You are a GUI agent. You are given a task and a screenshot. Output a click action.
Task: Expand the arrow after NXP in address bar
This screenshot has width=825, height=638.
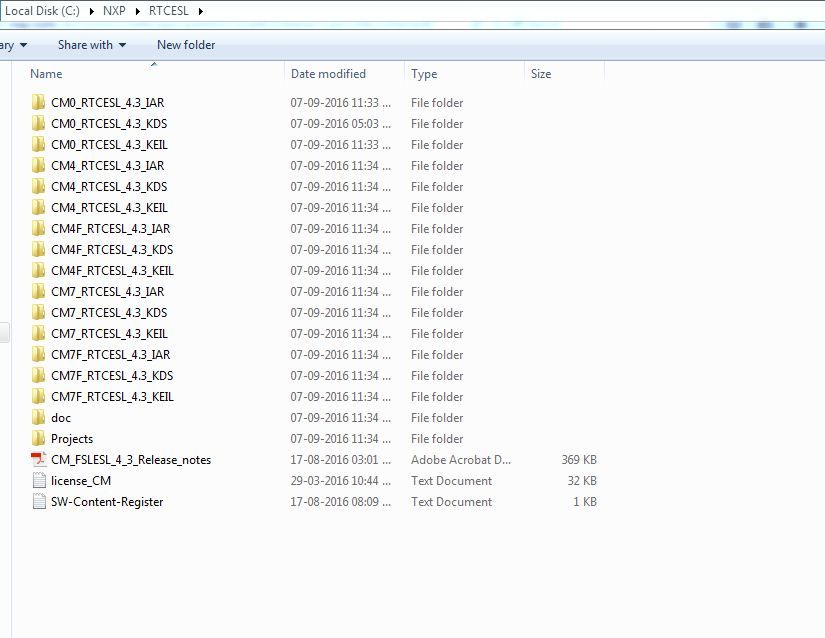[138, 11]
